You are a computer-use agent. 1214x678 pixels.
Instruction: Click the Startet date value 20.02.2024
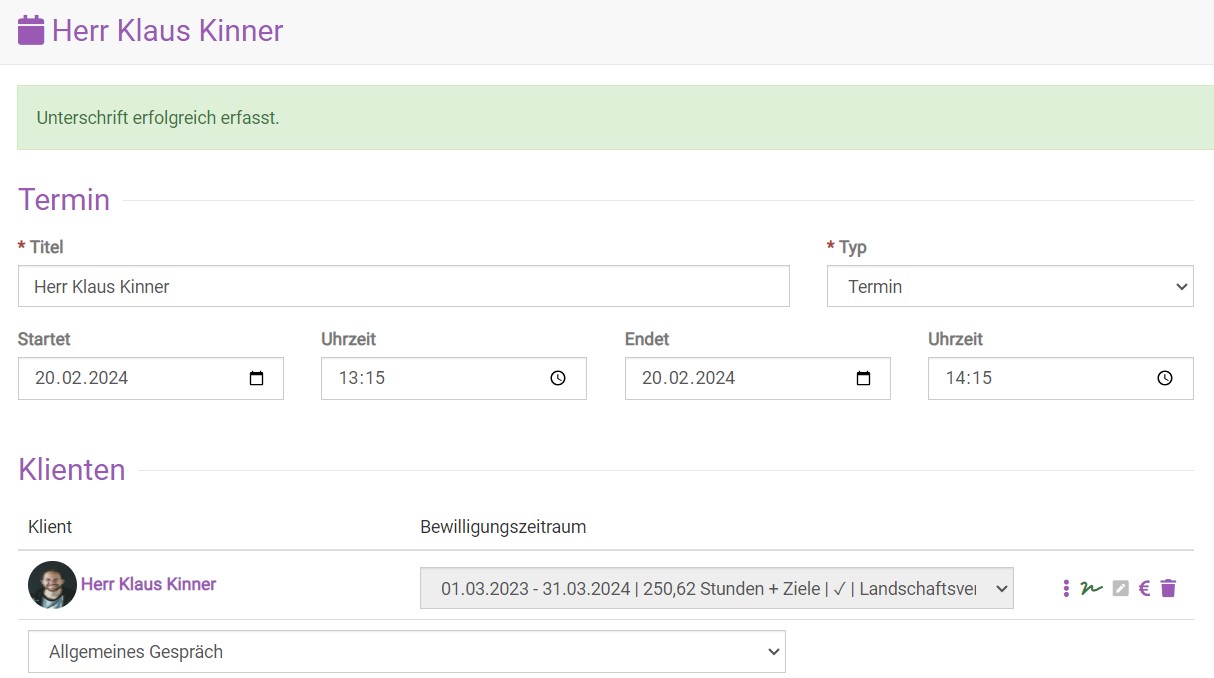pos(82,378)
